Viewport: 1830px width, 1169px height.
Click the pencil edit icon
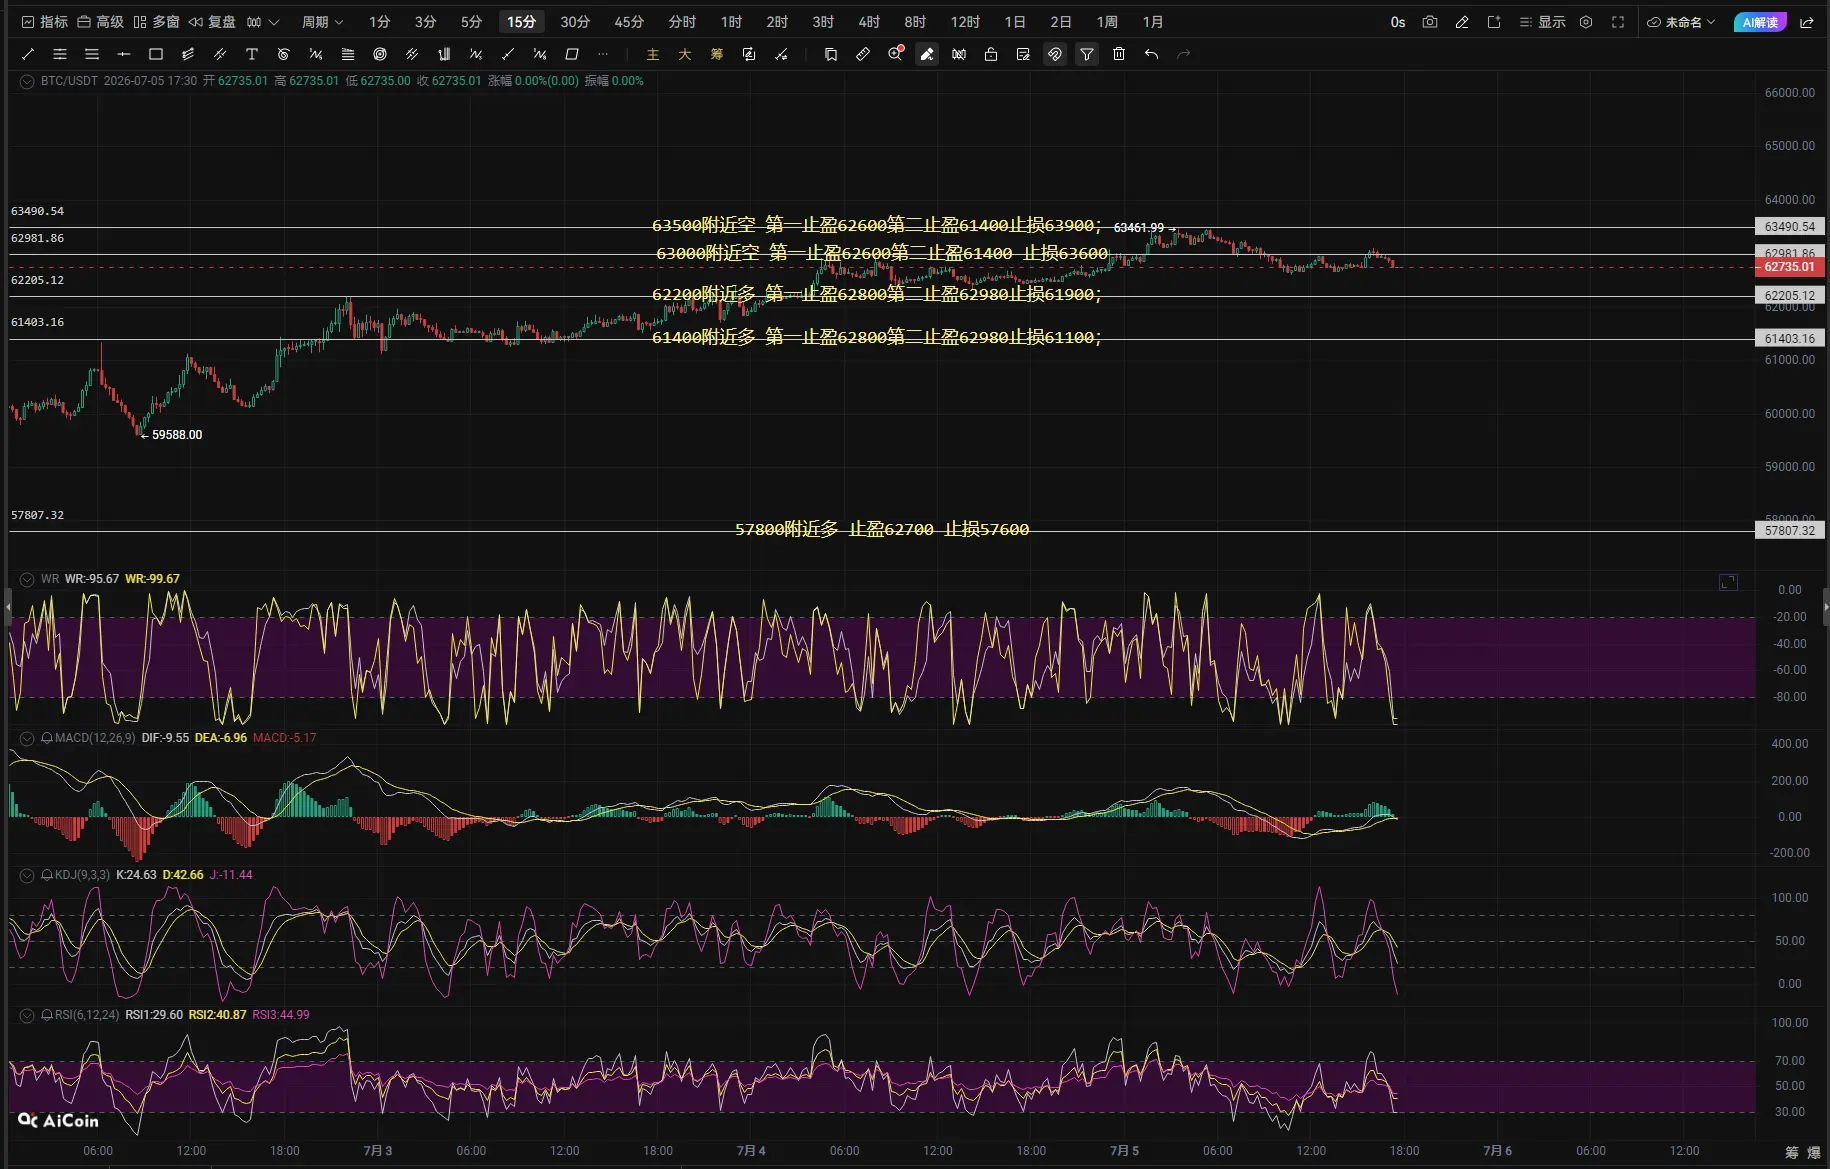point(1462,22)
